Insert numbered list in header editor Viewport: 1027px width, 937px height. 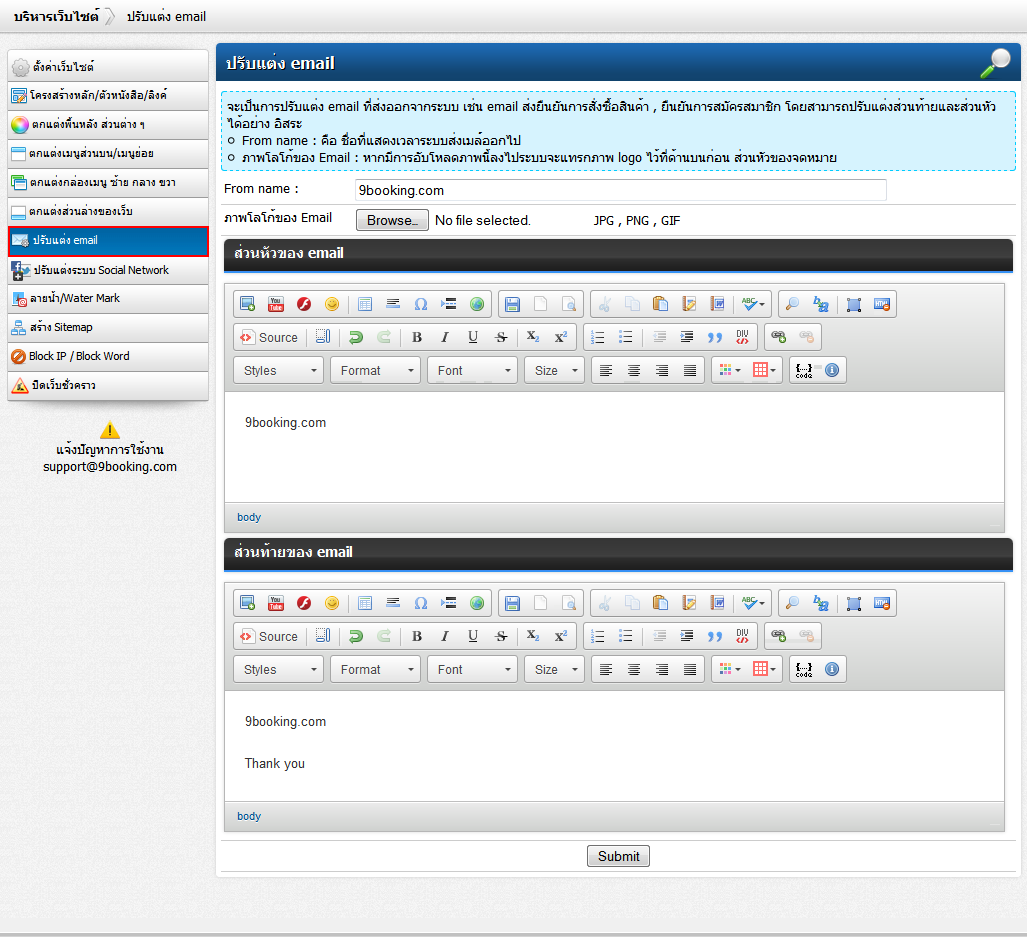pos(597,337)
